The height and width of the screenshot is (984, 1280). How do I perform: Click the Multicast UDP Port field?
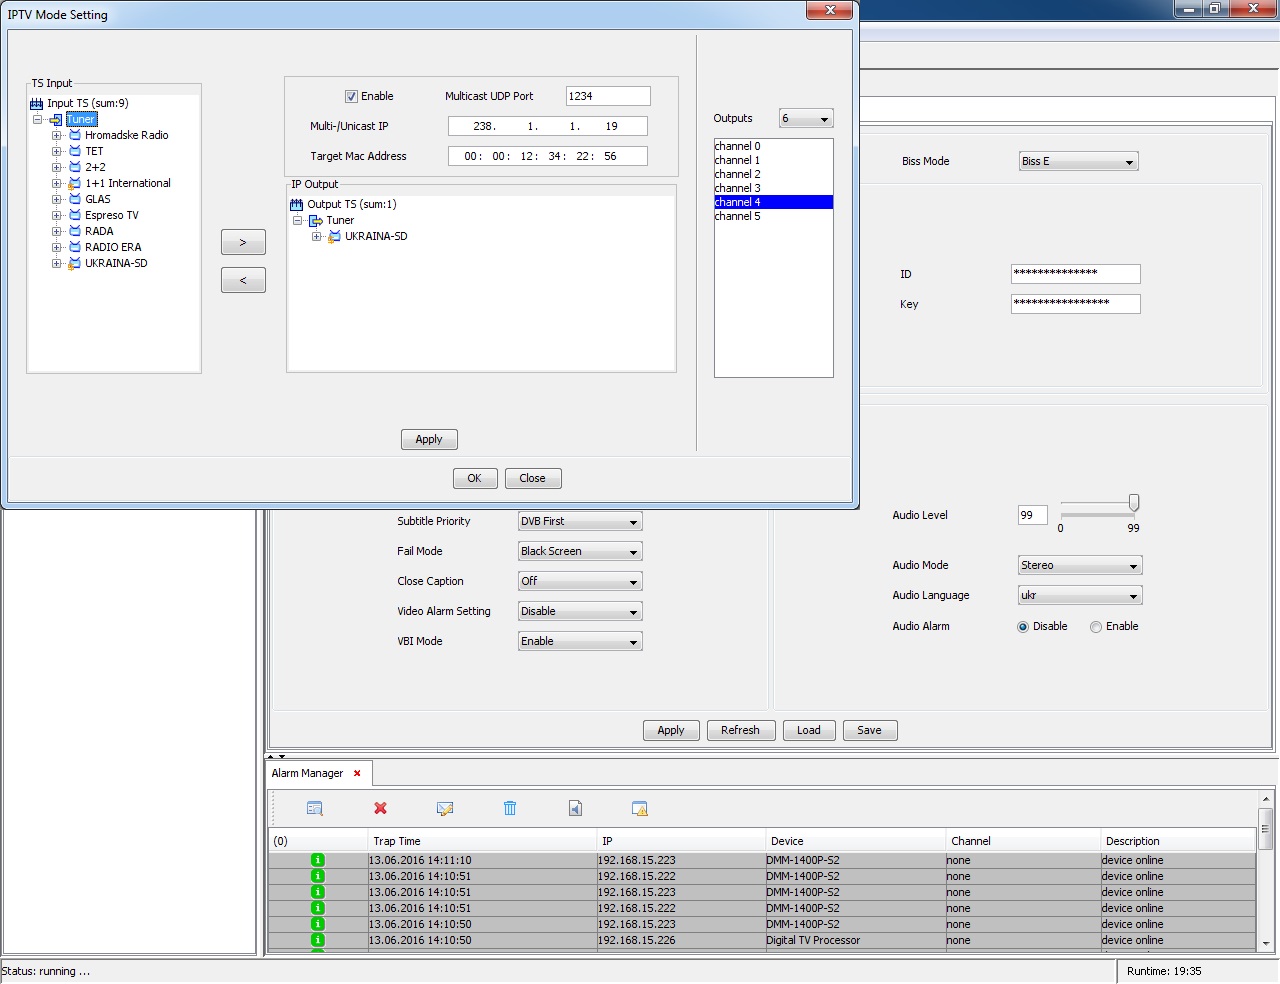point(607,96)
